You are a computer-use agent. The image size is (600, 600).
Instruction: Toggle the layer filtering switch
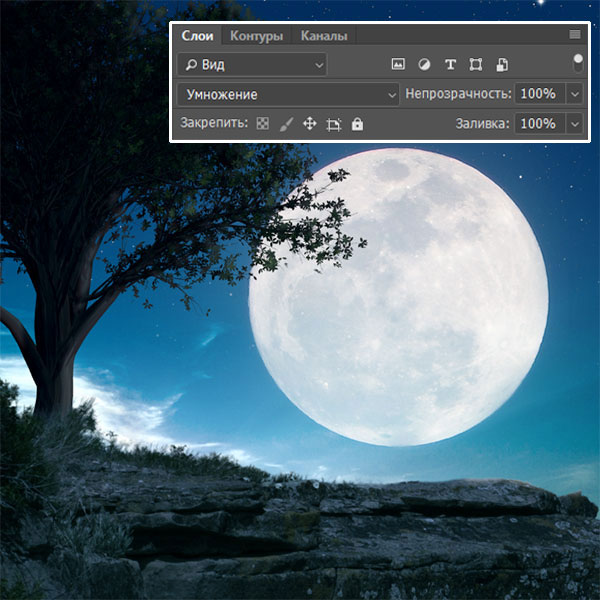[578, 63]
